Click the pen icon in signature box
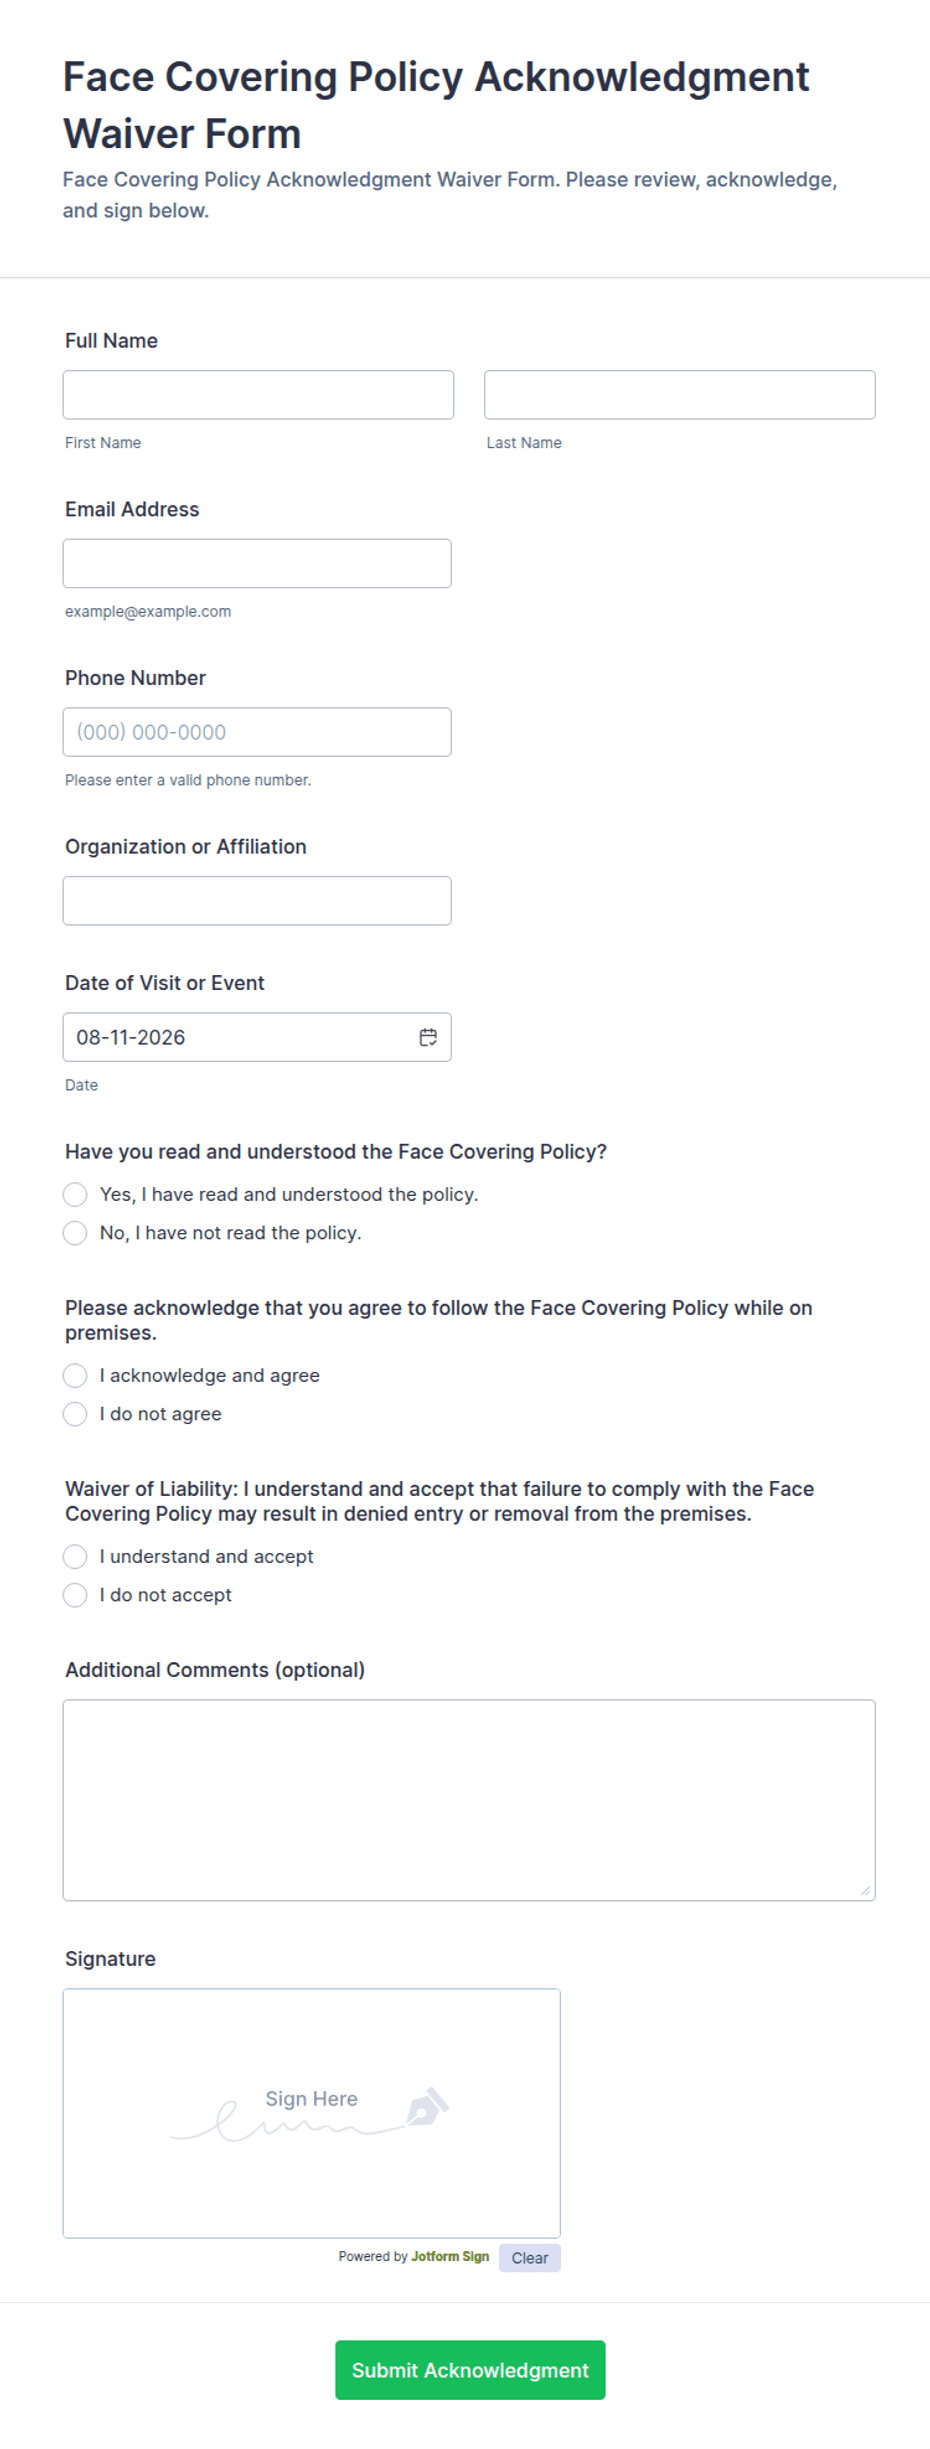The height and width of the screenshot is (2449, 930). pos(428,2105)
